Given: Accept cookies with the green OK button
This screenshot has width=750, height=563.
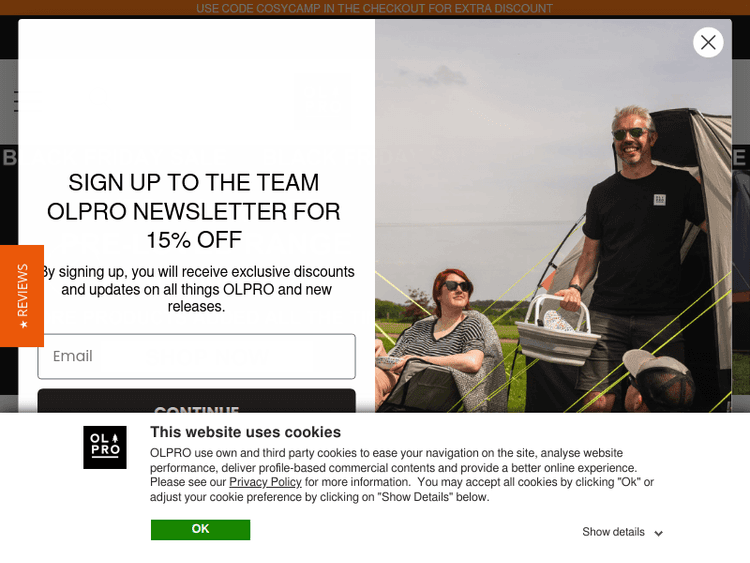Looking at the screenshot, I should [x=200, y=529].
